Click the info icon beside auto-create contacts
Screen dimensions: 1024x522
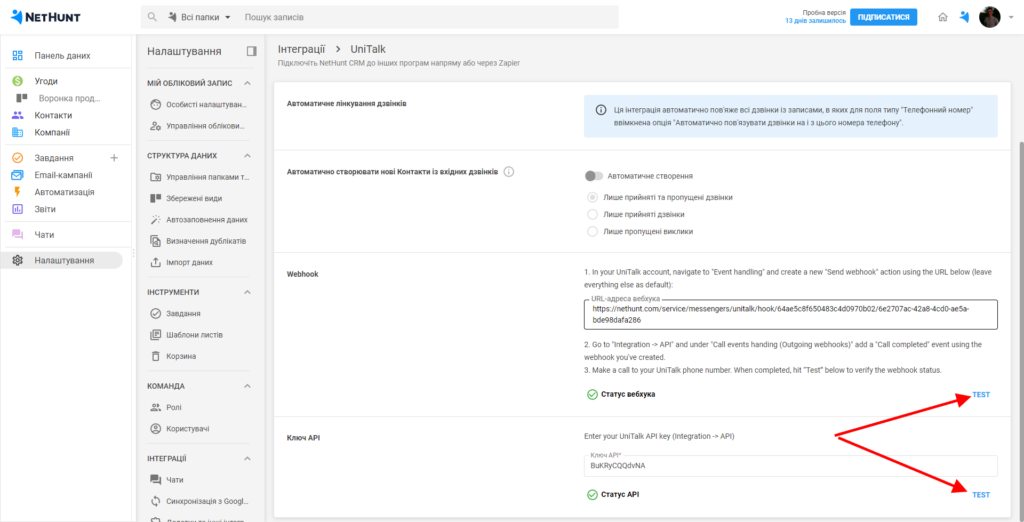[509, 172]
